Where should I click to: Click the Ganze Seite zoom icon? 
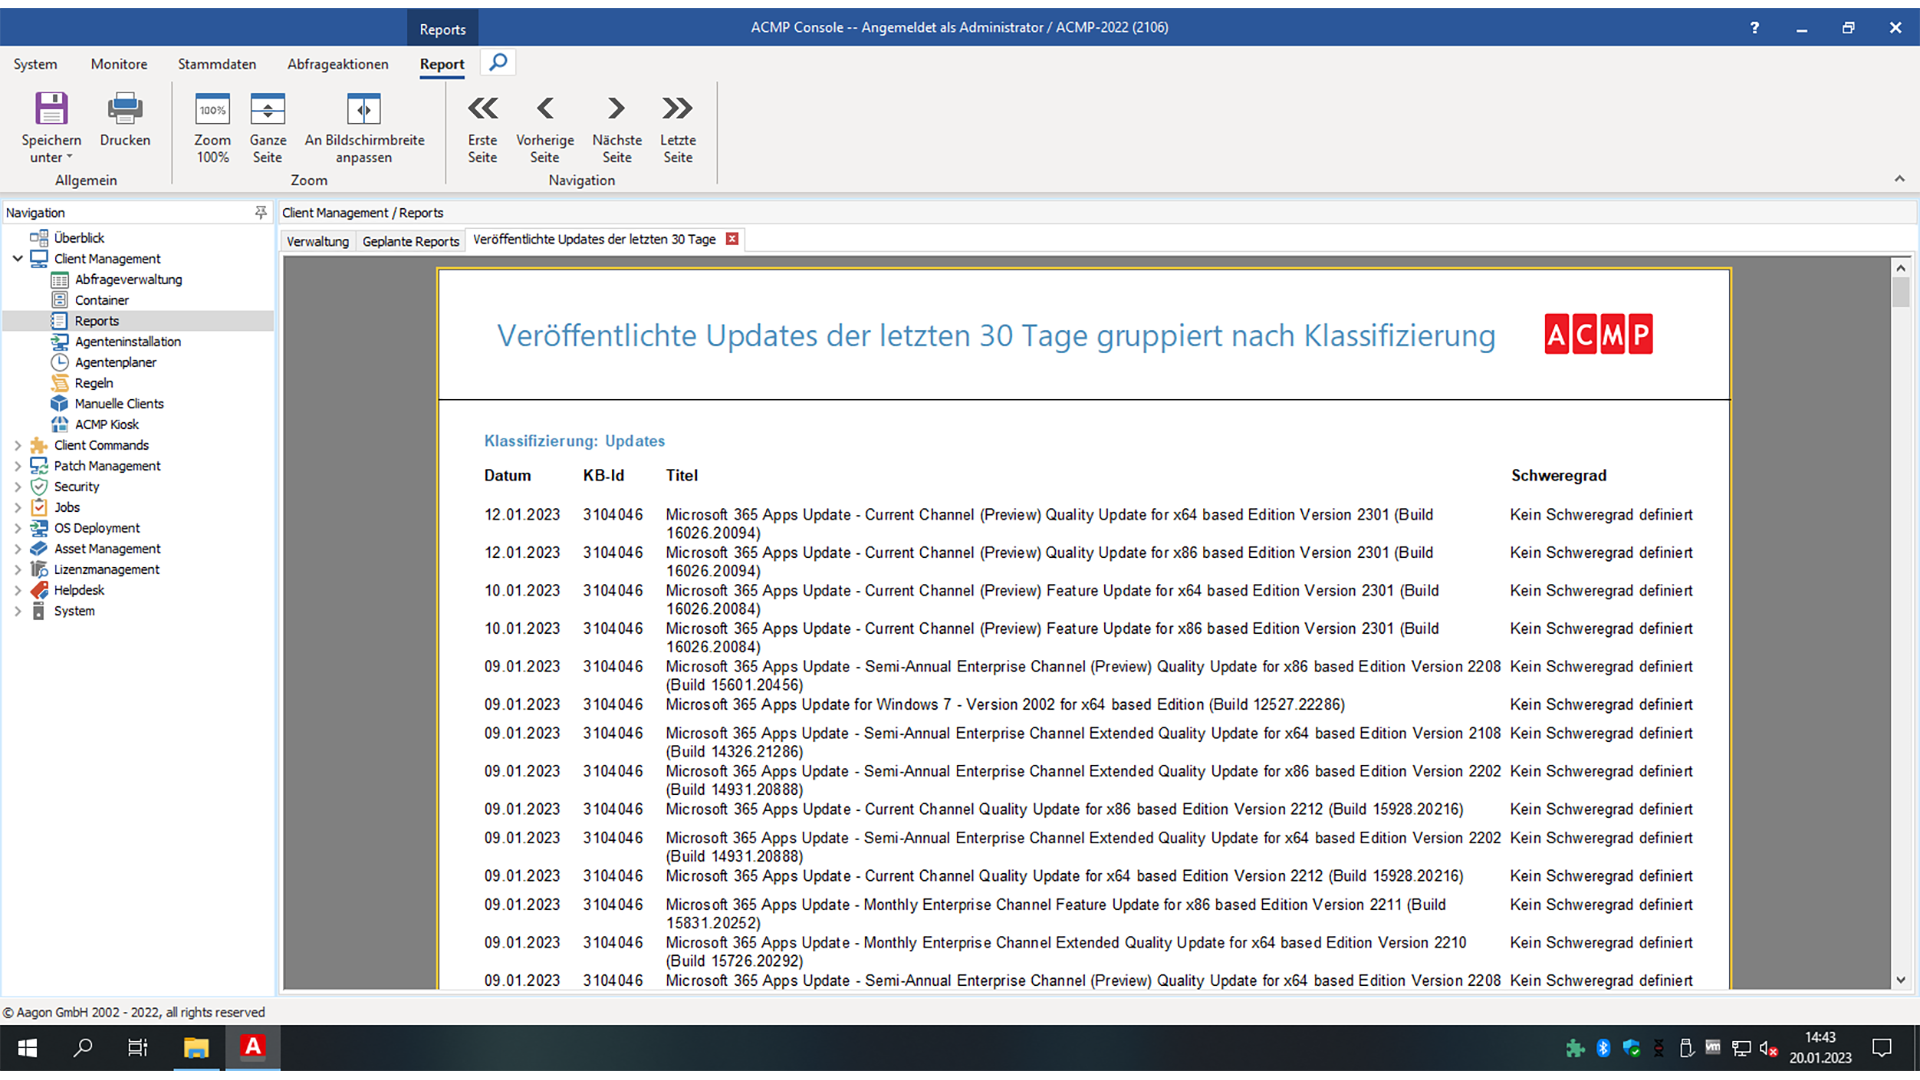267,108
